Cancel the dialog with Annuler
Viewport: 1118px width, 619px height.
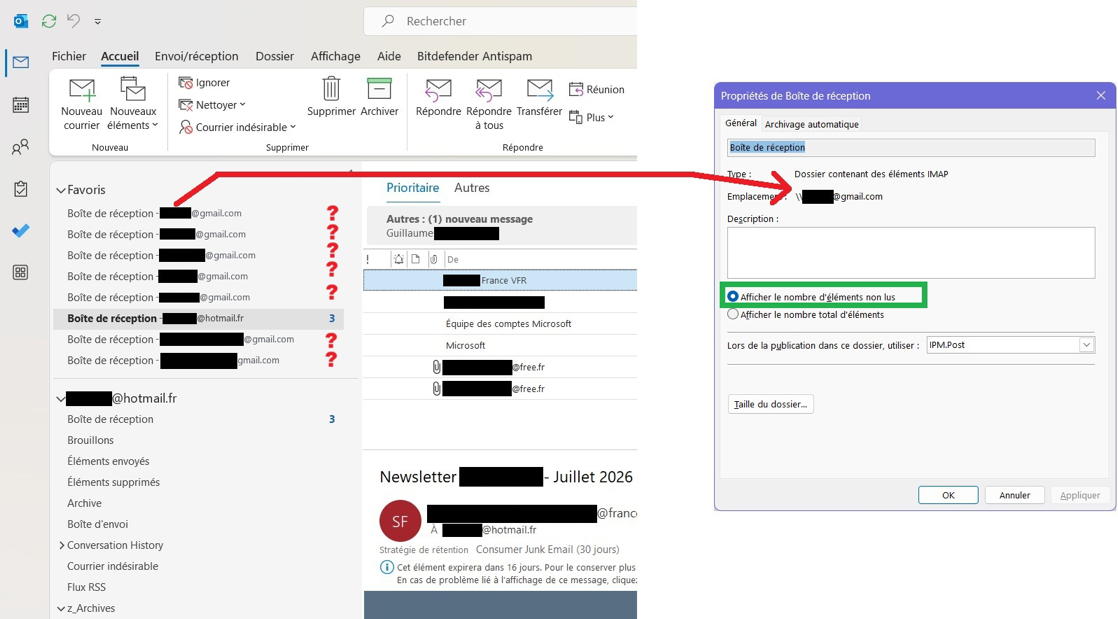(1014, 495)
